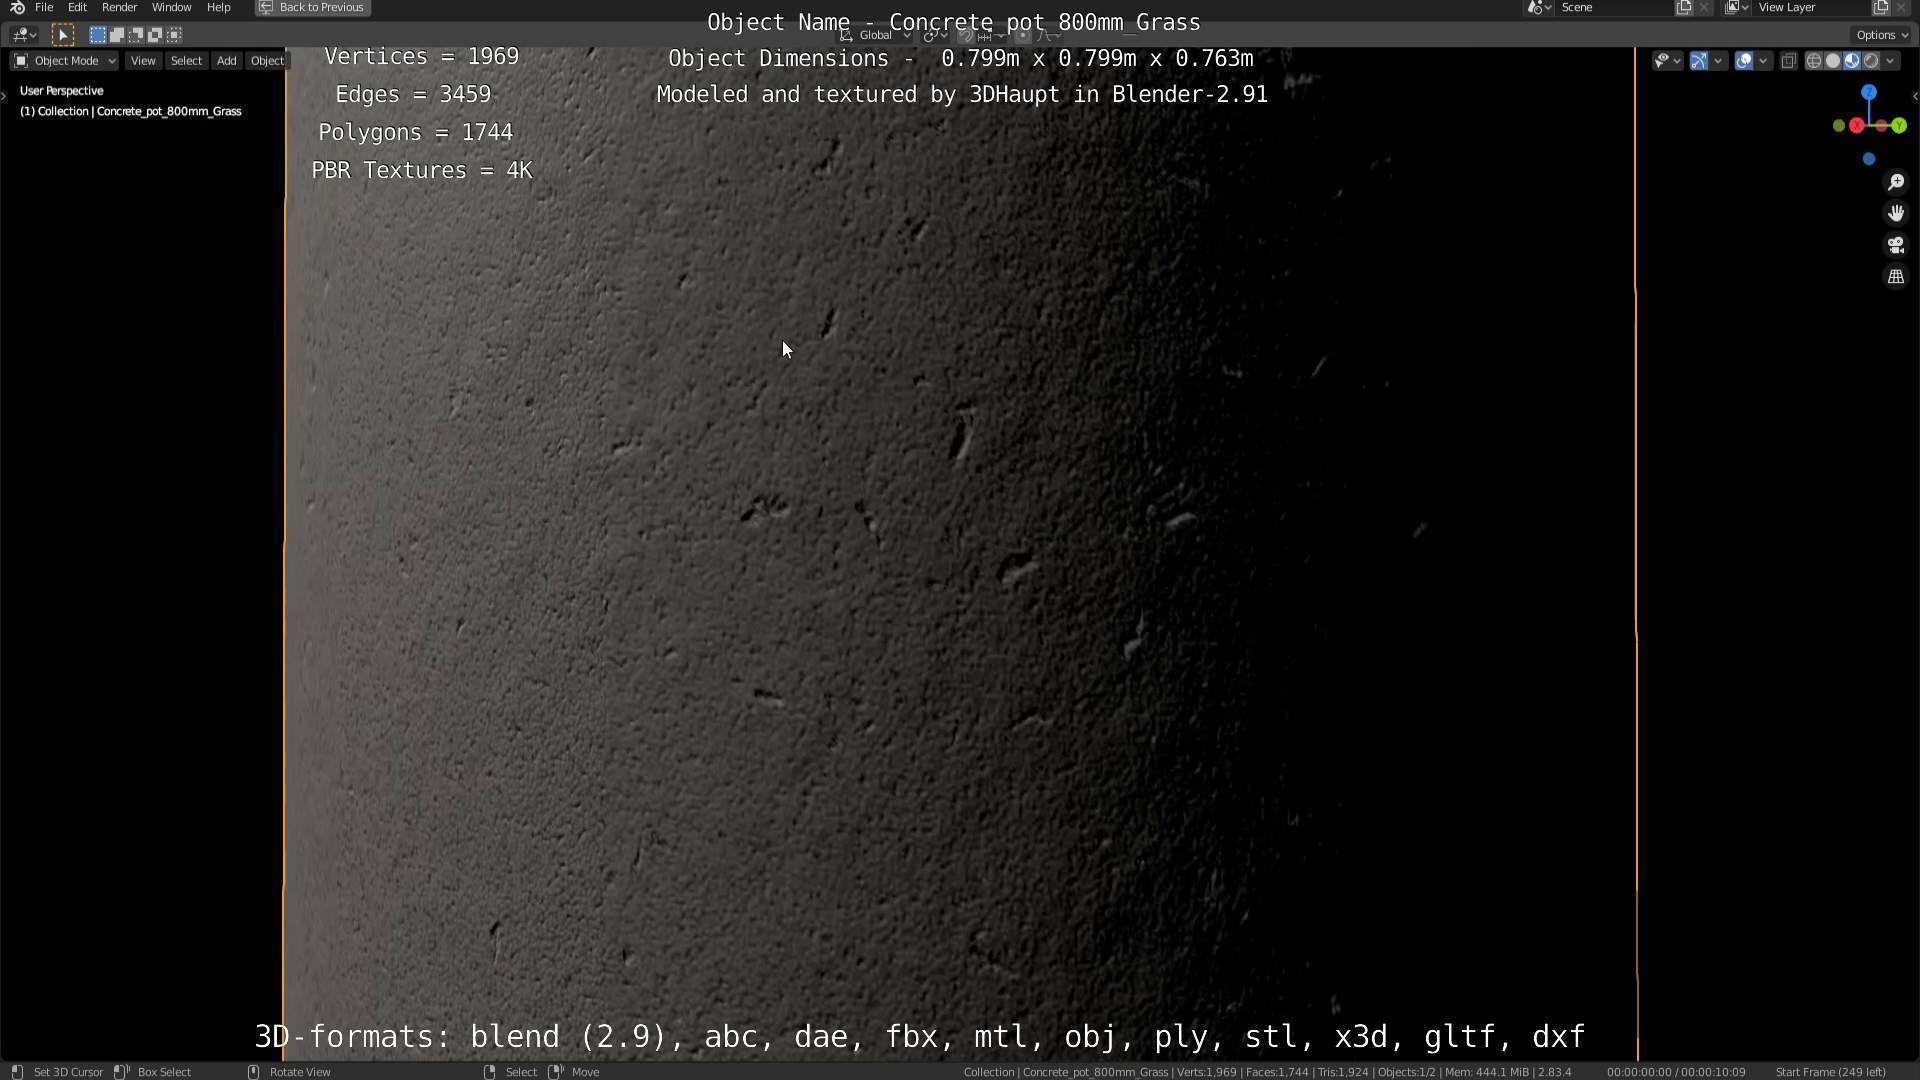Screen dimensions: 1920x1080
Task: Click the hand pan view icon
Action: click(1895, 213)
